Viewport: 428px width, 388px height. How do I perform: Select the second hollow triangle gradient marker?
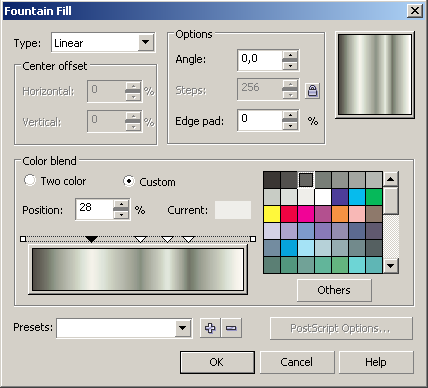[x=167, y=239]
